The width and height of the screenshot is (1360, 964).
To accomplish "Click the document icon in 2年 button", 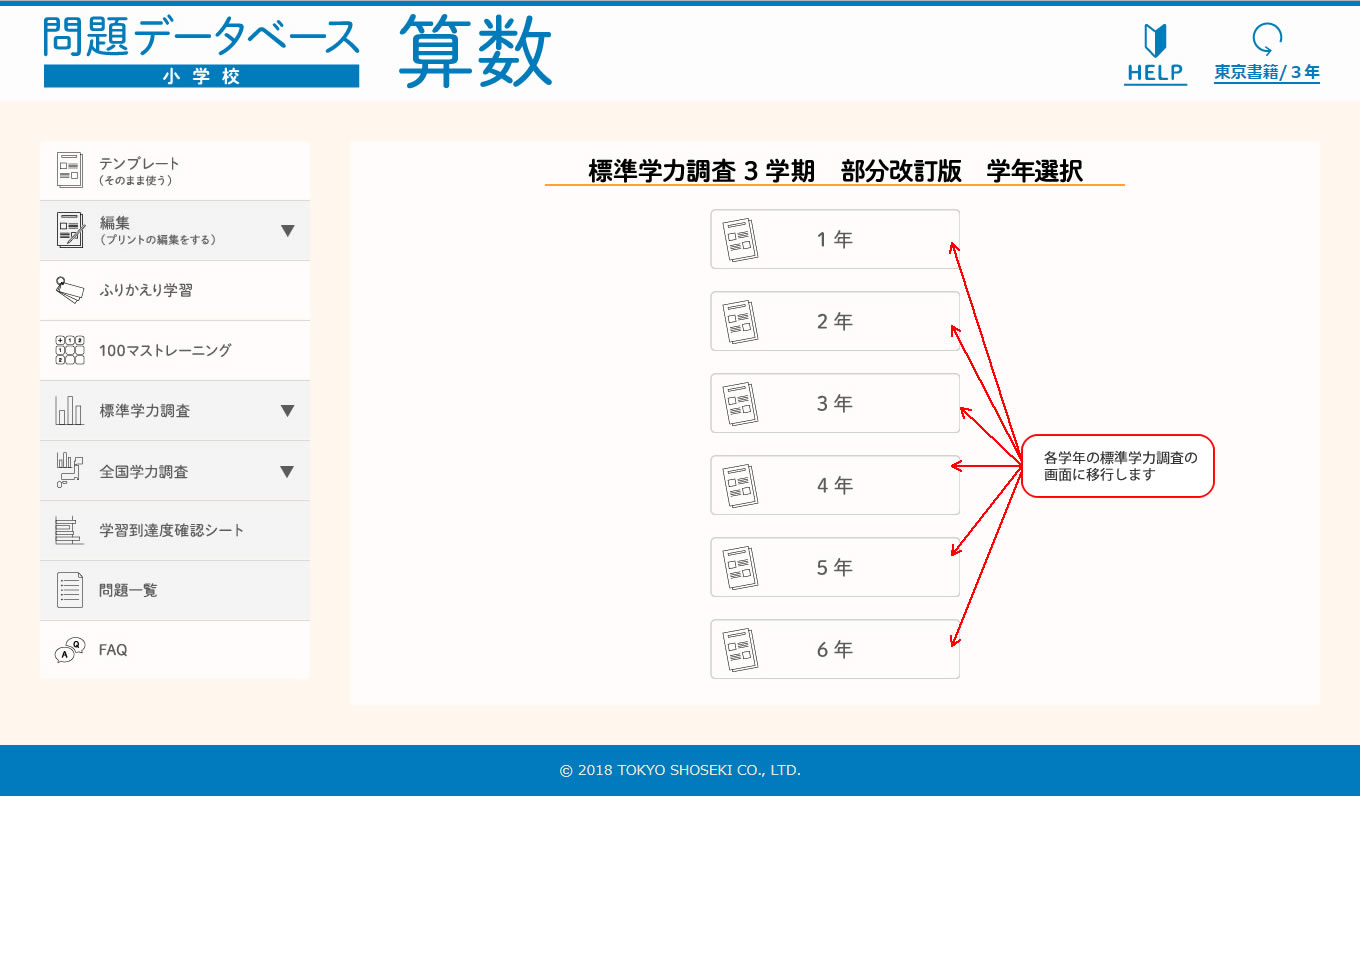I will pos(740,322).
